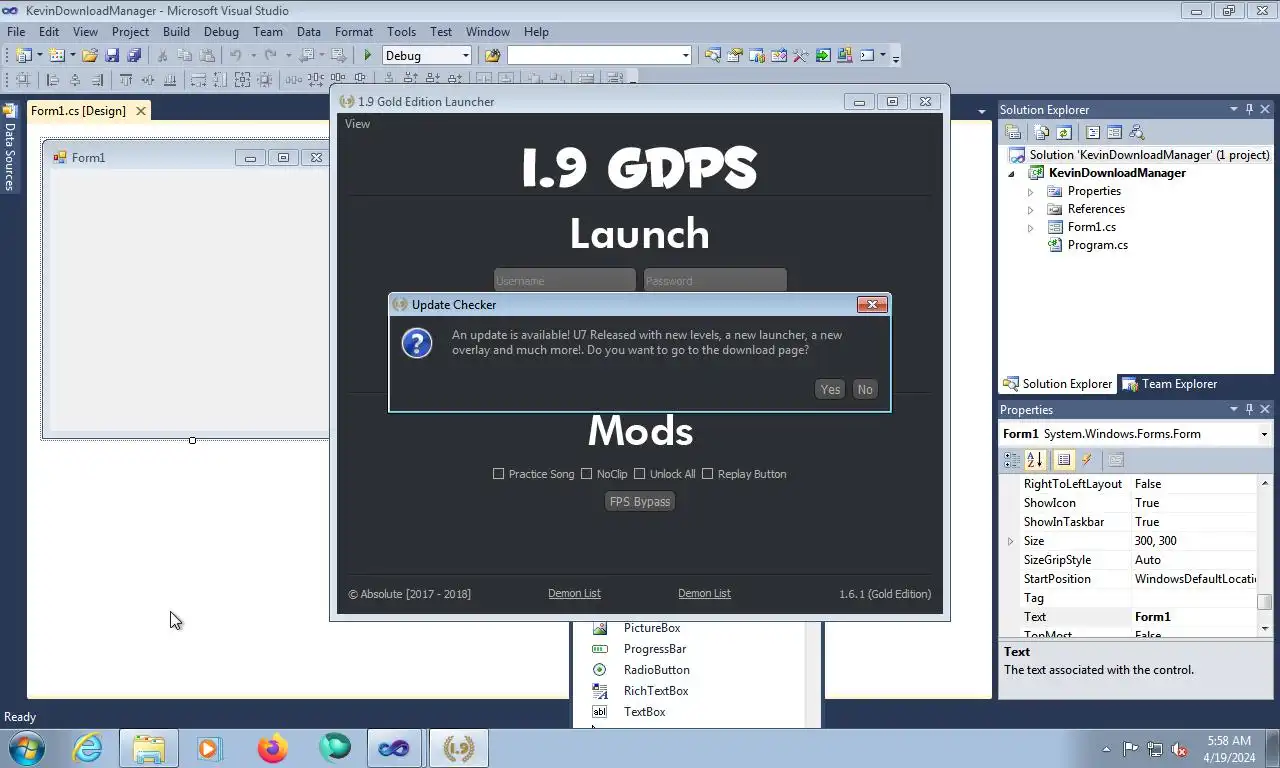Open Command Window toolbar icon
1280x768 pixels.
coord(867,55)
